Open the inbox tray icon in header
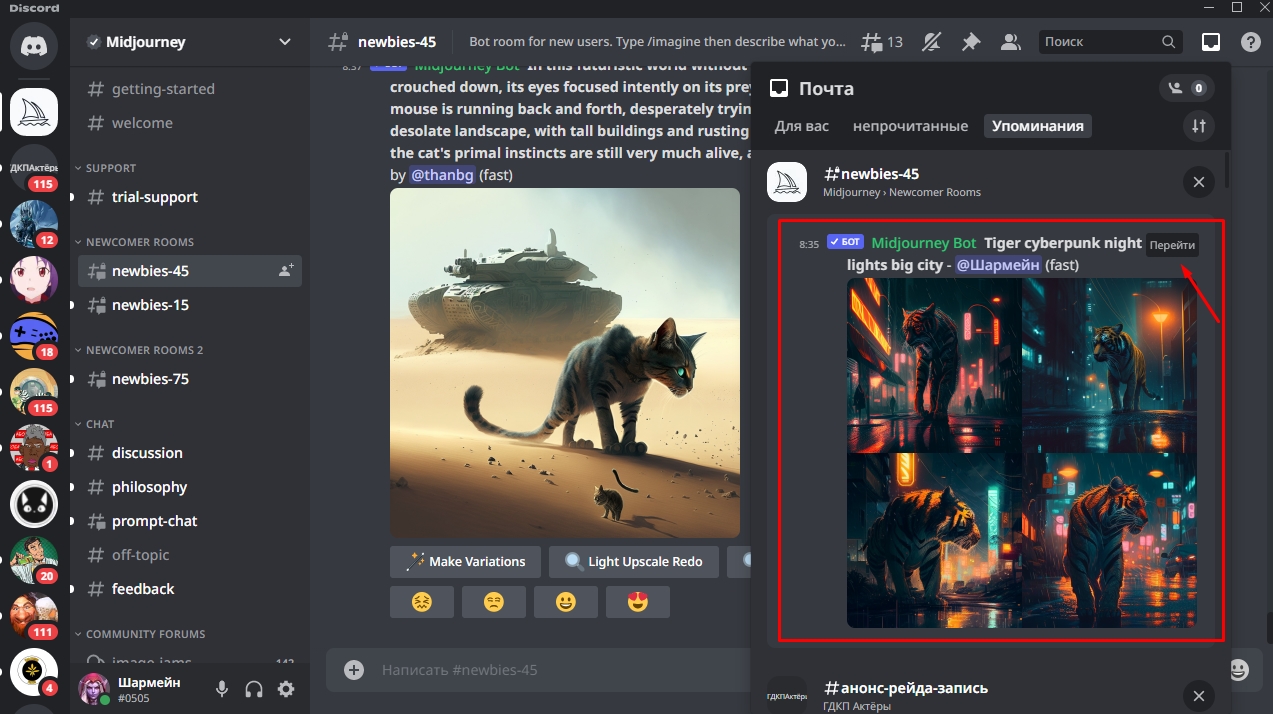 [1211, 42]
